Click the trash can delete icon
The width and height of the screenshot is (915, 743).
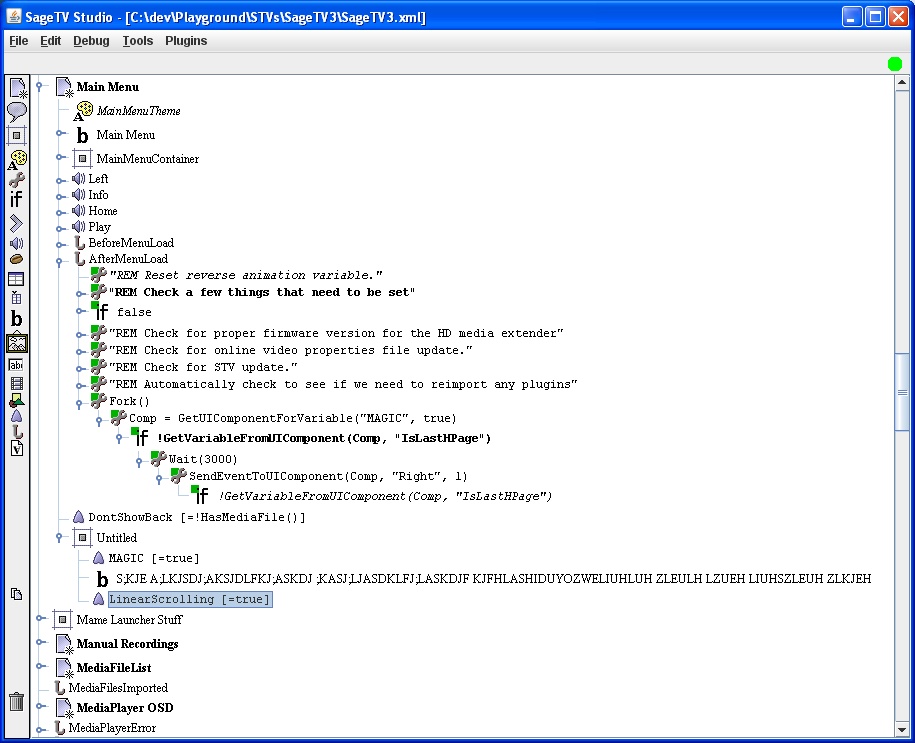point(16,701)
